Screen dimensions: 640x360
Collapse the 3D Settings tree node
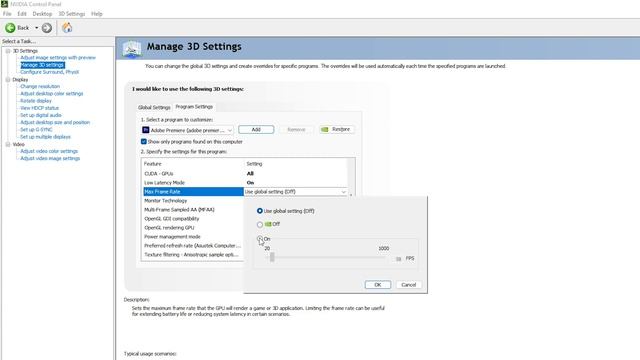tap(8, 51)
